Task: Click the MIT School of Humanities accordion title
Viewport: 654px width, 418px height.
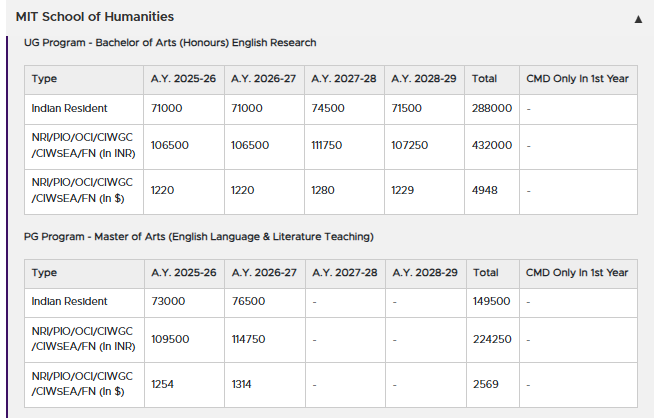Action: click(95, 17)
